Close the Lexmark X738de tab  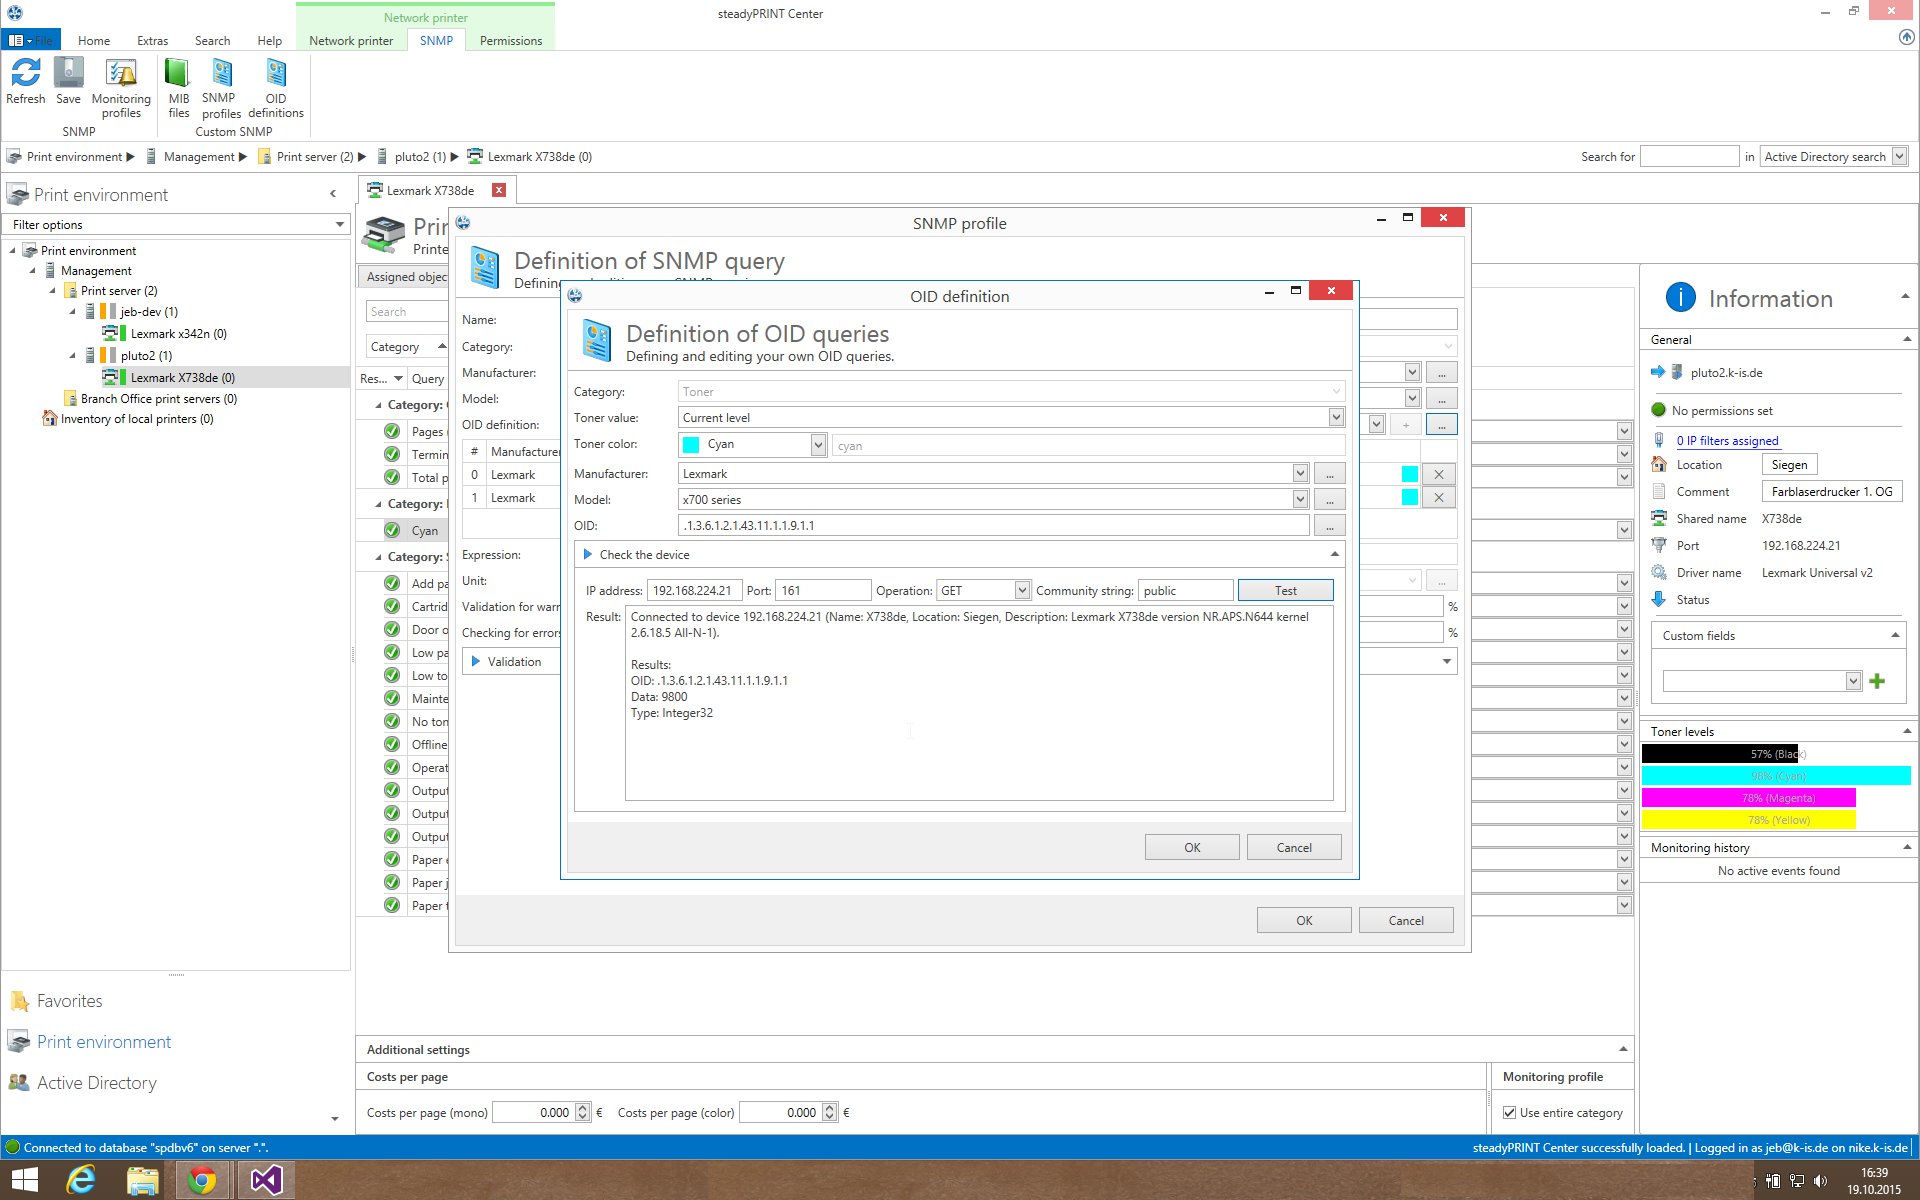[499, 190]
